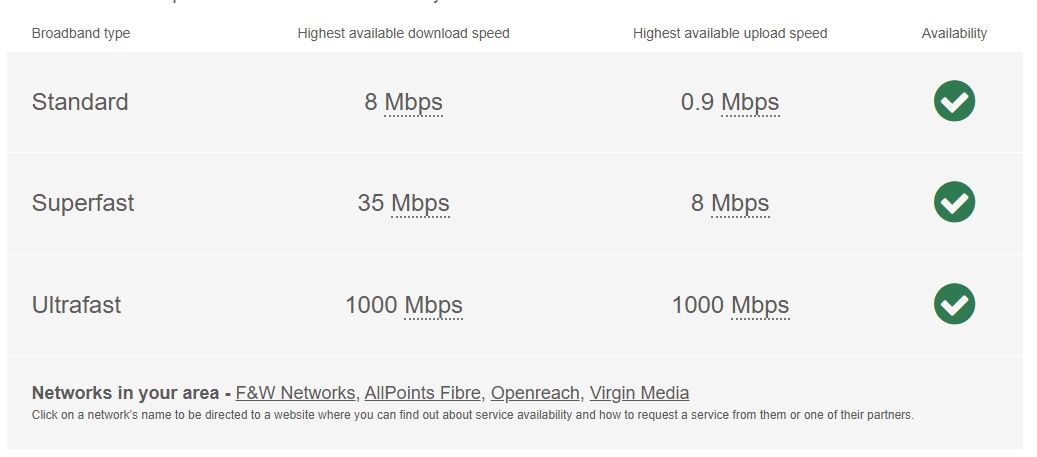Viewport: 1037px width, 457px height.
Task: Select the Superfast broadband type label
Action: 83,203
